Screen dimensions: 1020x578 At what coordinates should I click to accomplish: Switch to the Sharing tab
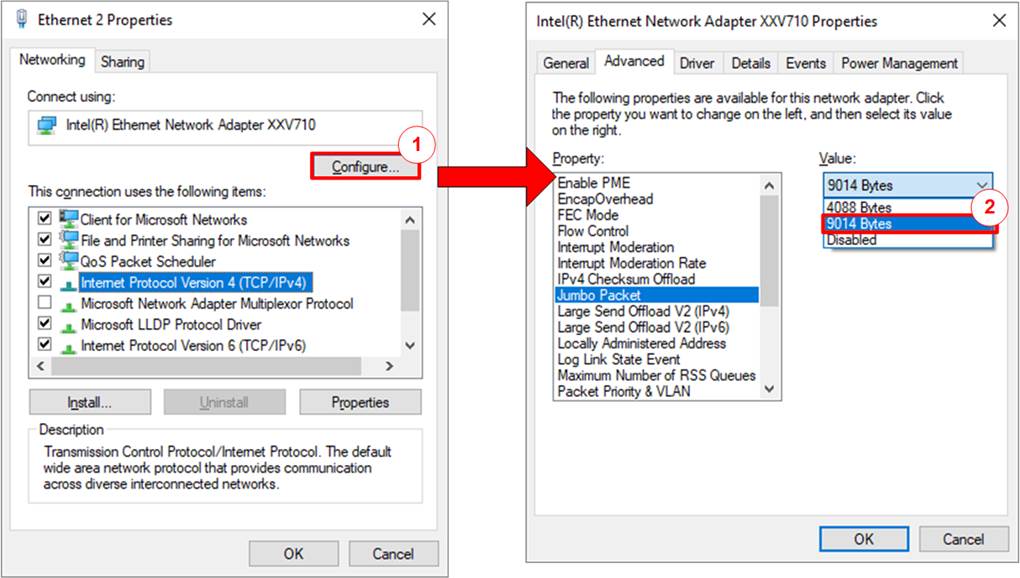122,62
